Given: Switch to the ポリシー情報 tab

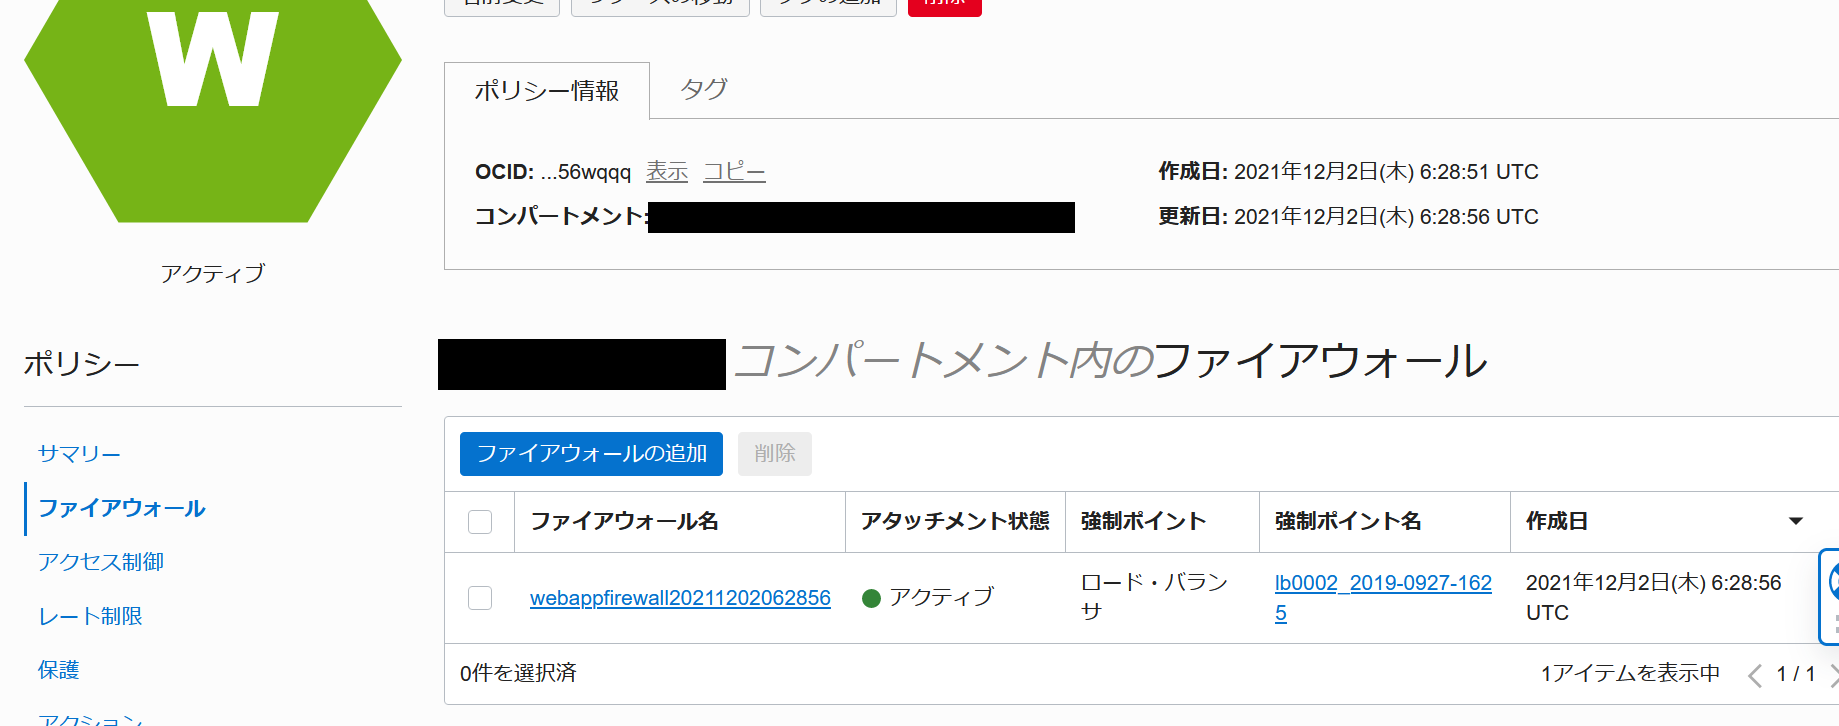Looking at the screenshot, I should click(x=547, y=91).
